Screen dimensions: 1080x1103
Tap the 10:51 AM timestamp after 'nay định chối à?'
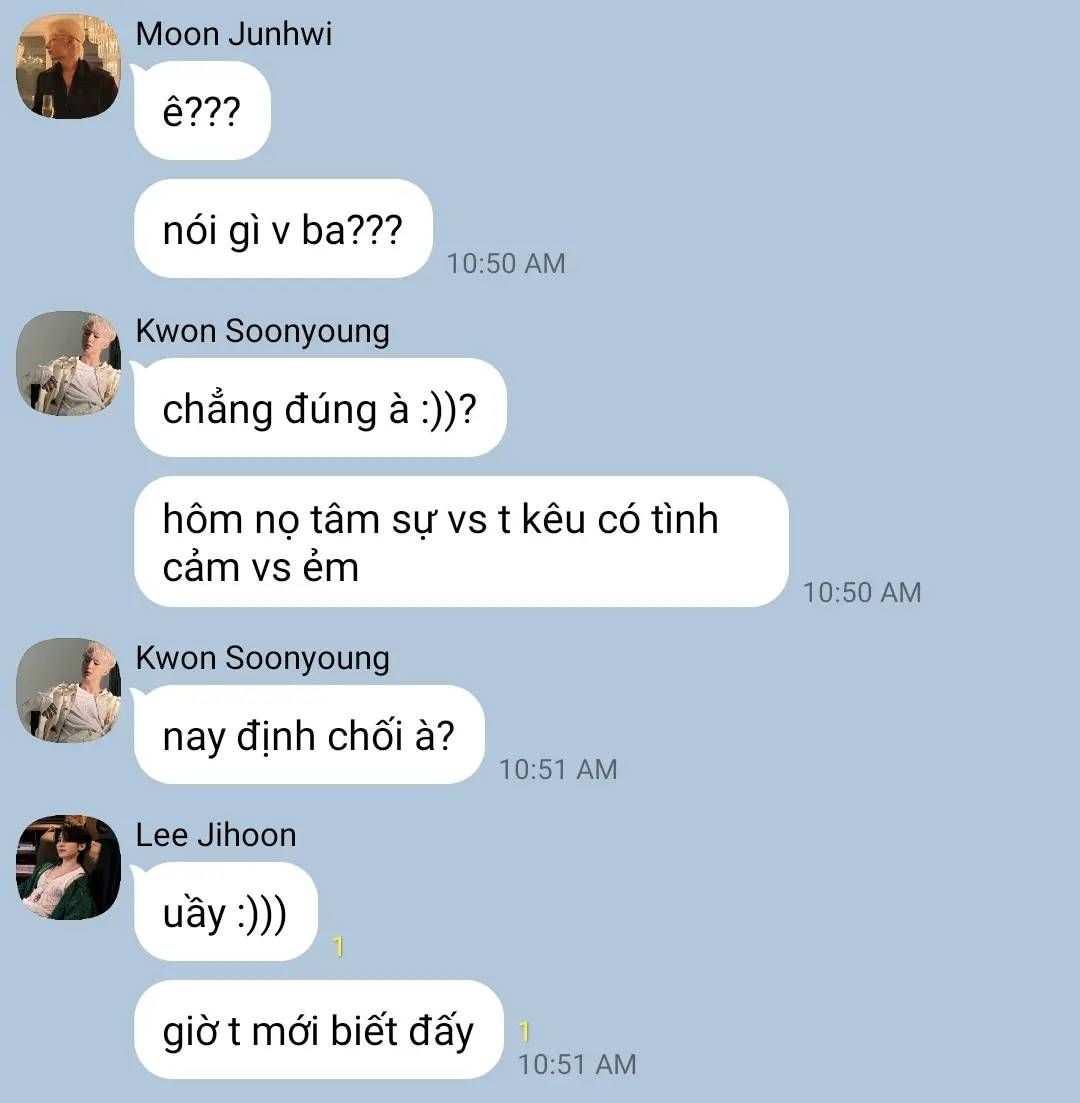(558, 770)
